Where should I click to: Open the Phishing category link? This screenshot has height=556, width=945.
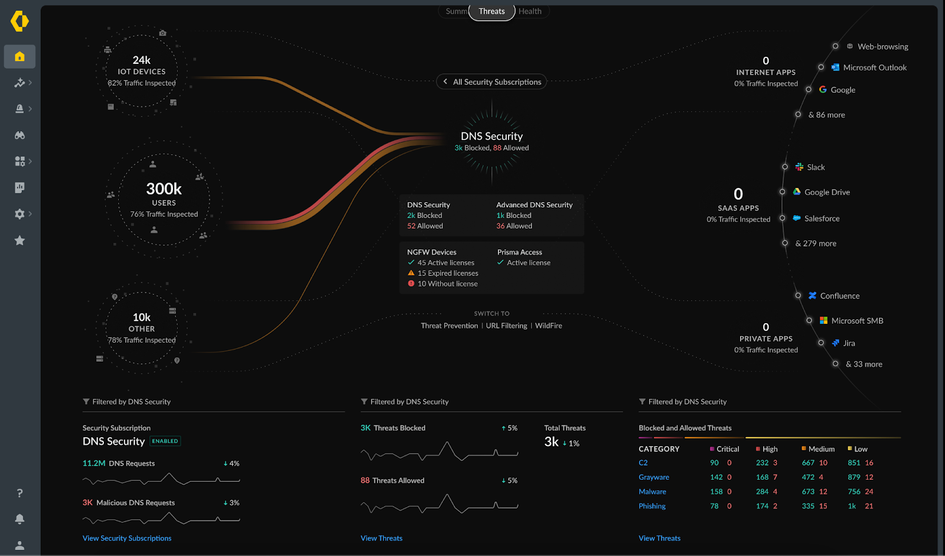(652, 506)
